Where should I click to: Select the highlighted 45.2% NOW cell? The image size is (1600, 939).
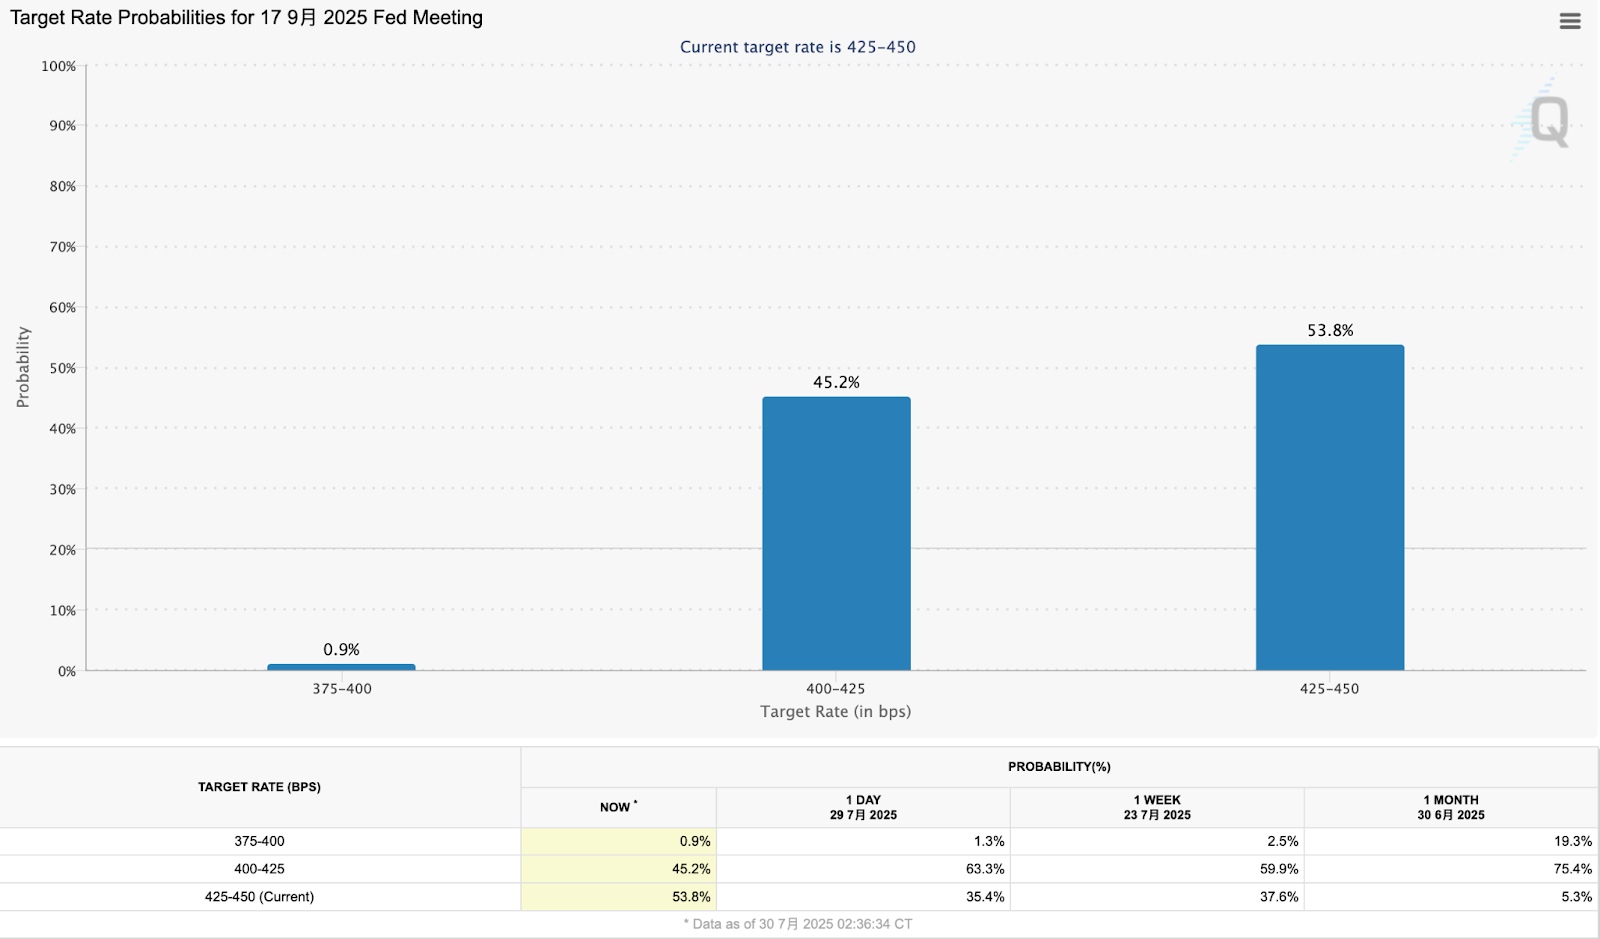tap(619, 869)
